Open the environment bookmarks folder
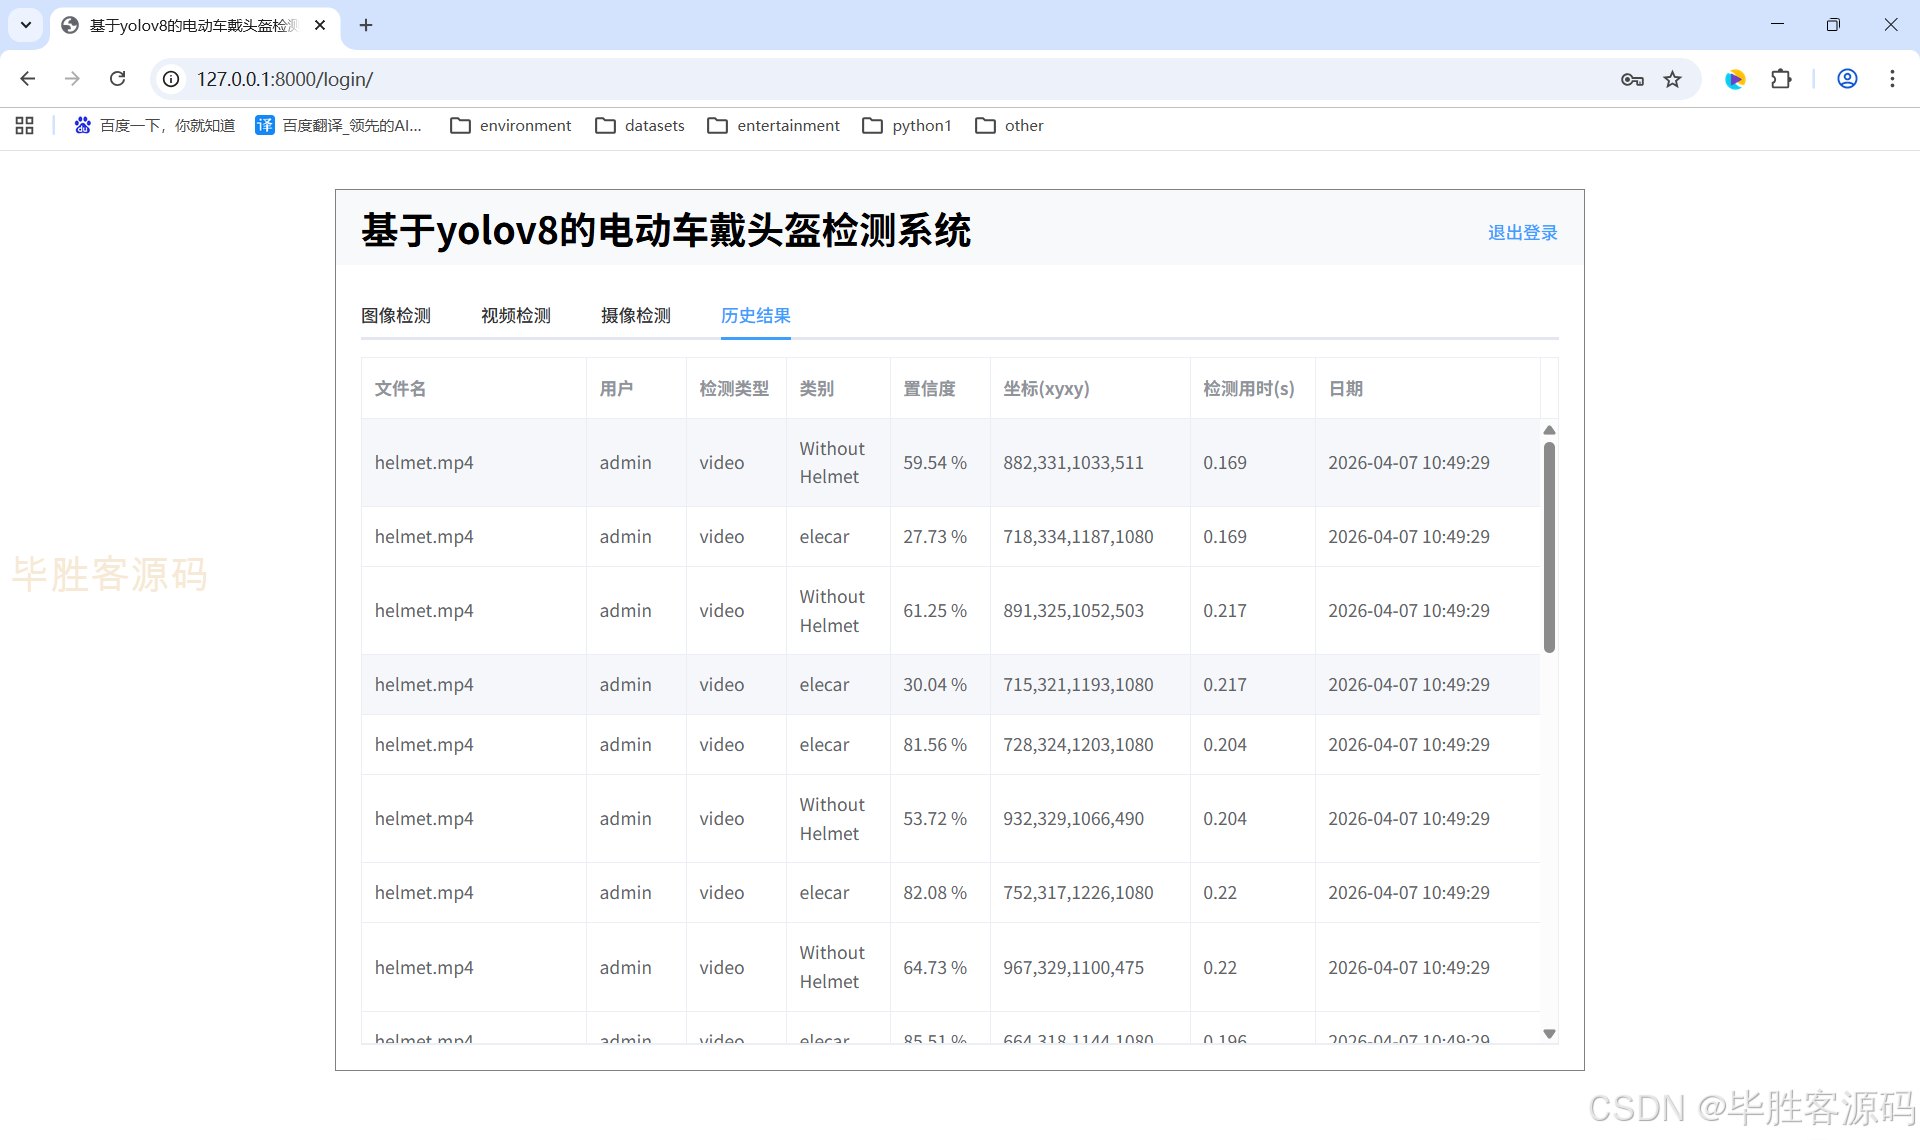The height and width of the screenshot is (1140, 1920). (511, 125)
